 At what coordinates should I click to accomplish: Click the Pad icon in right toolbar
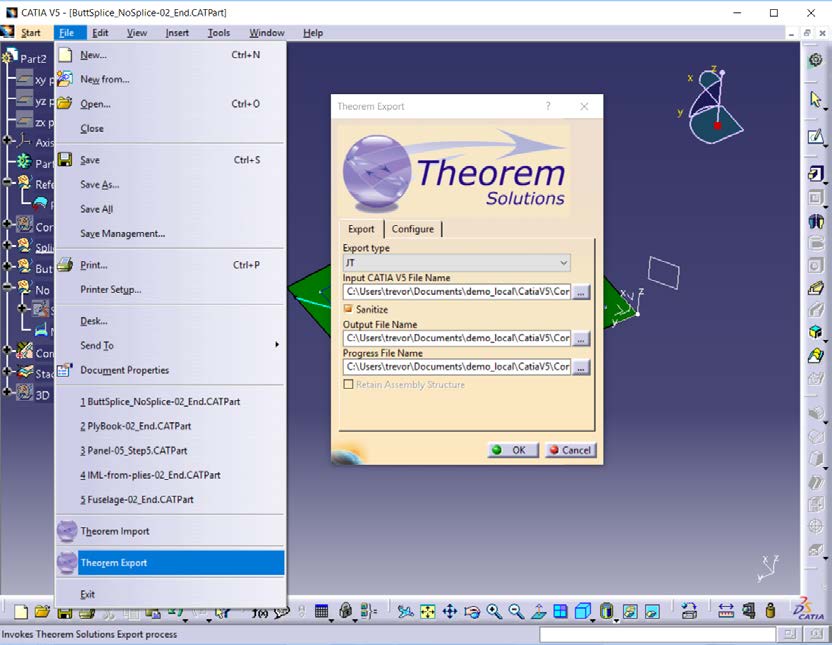point(816,173)
